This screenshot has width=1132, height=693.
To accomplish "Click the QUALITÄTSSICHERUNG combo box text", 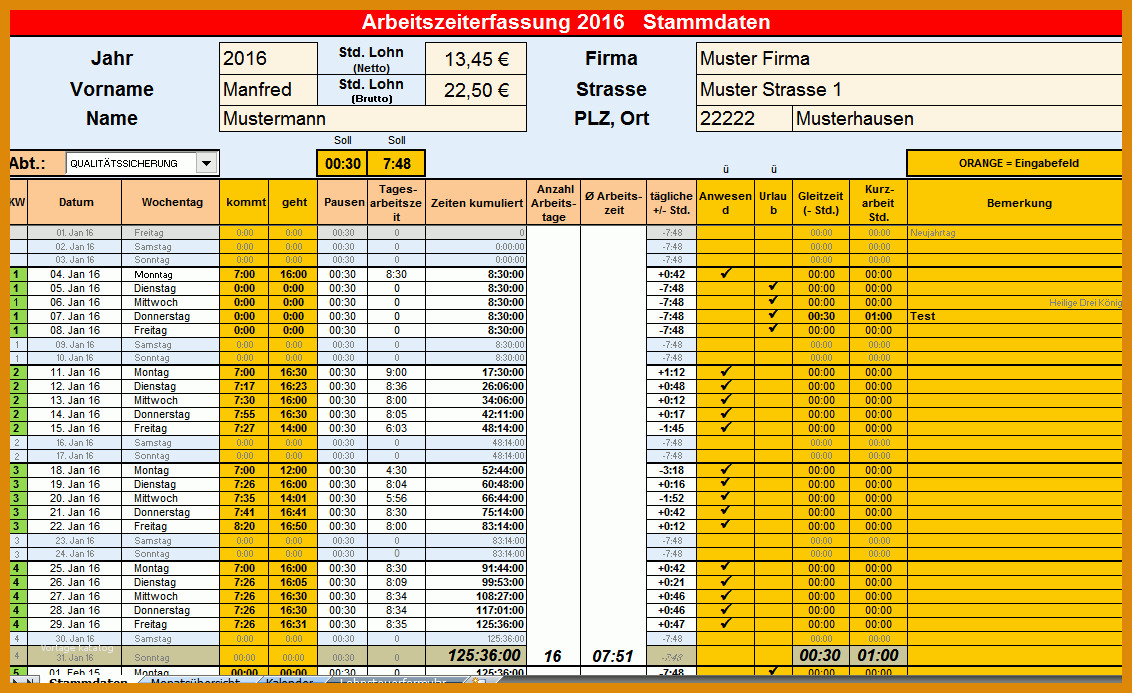I will (129, 163).
